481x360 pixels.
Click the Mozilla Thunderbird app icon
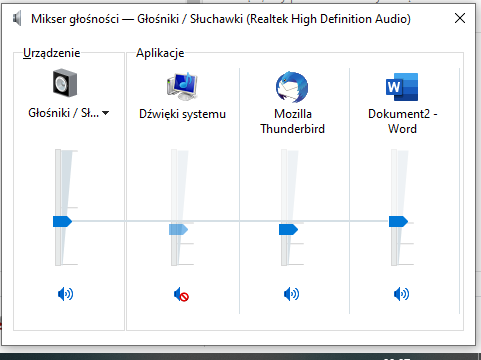point(292,87)
